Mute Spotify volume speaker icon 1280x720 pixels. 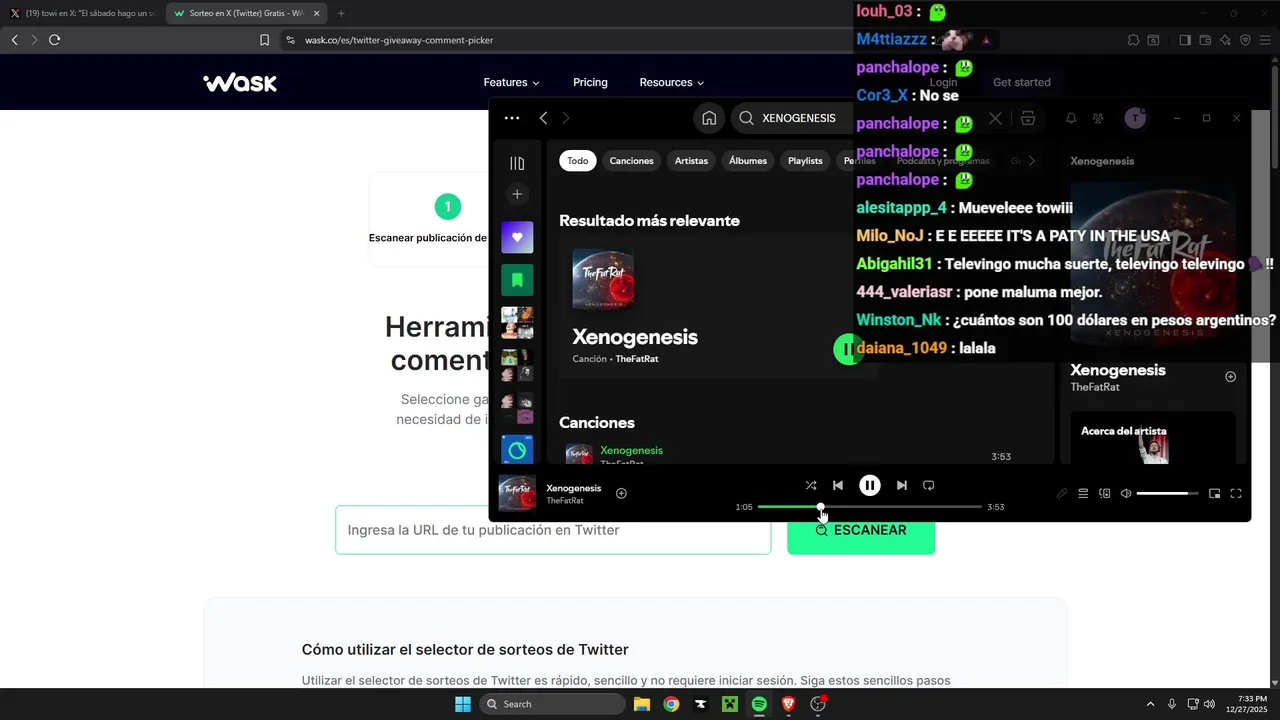coord(1126,493)
